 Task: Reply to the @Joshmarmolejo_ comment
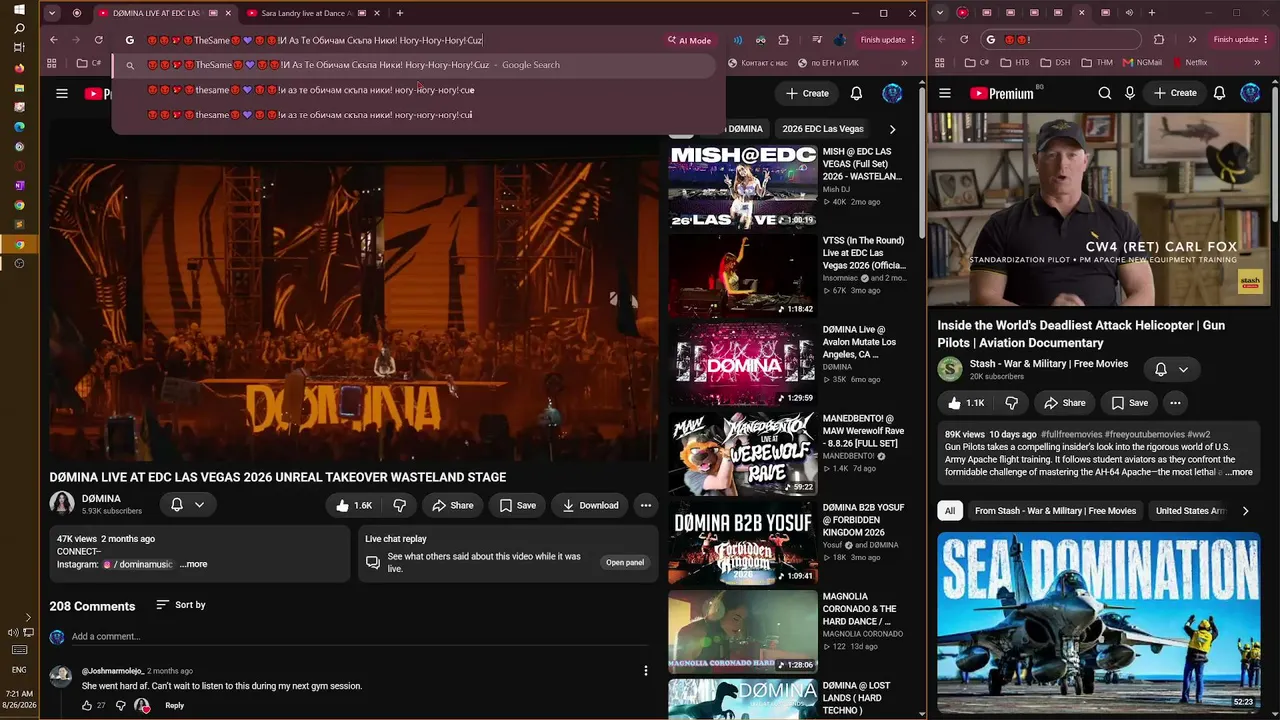coord(174,706)
